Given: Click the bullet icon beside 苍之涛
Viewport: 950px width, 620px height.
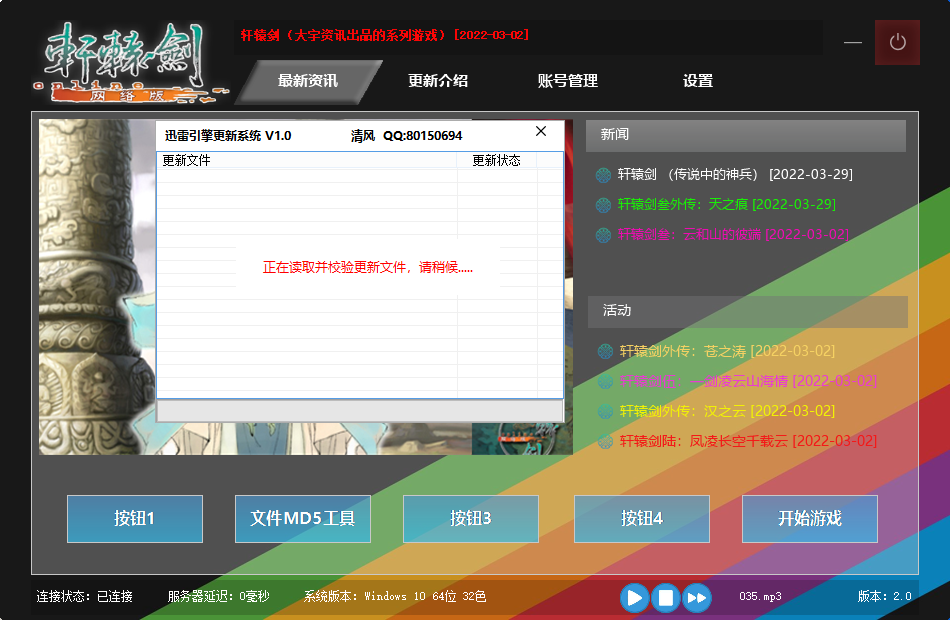Looking at the screenshot, I should coord(605,352).
